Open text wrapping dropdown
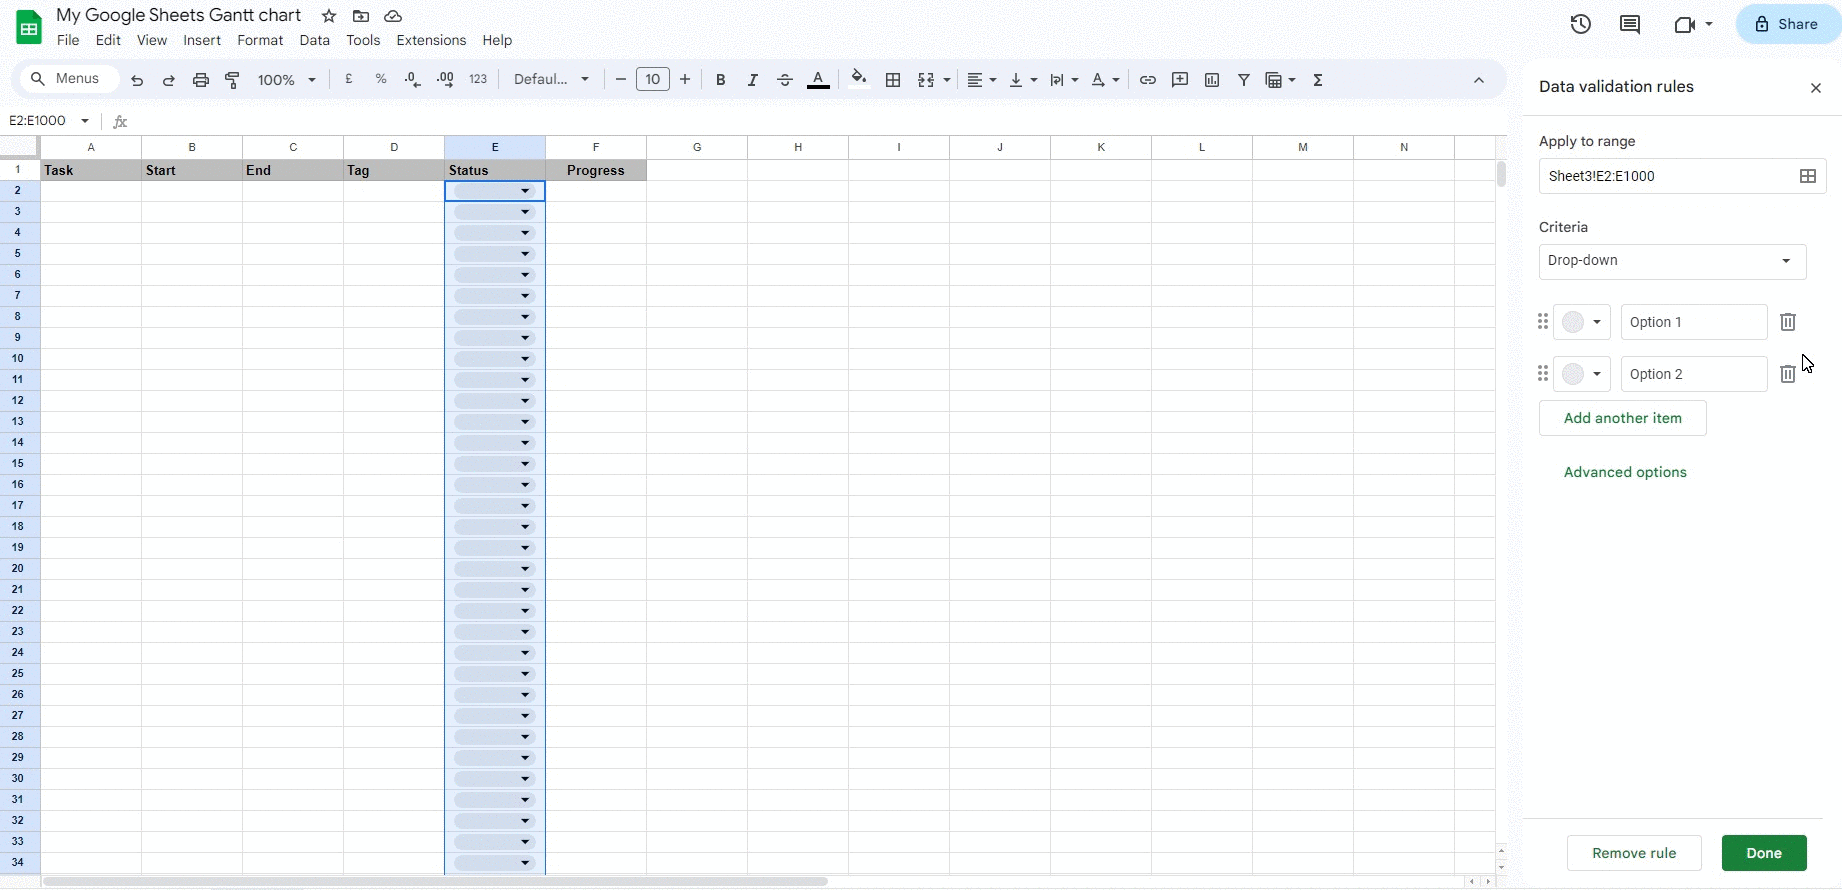The height and width of the screenshot is (890, 1842). 1064,80
